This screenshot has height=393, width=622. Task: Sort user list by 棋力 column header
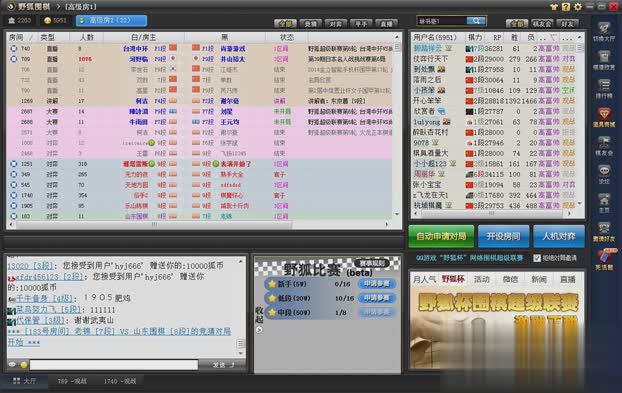(x=474, y=37)
